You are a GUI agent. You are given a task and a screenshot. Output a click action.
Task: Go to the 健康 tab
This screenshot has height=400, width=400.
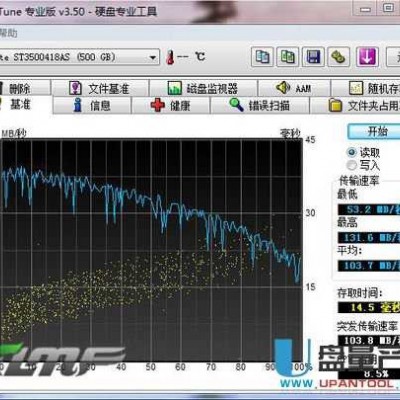171,105
